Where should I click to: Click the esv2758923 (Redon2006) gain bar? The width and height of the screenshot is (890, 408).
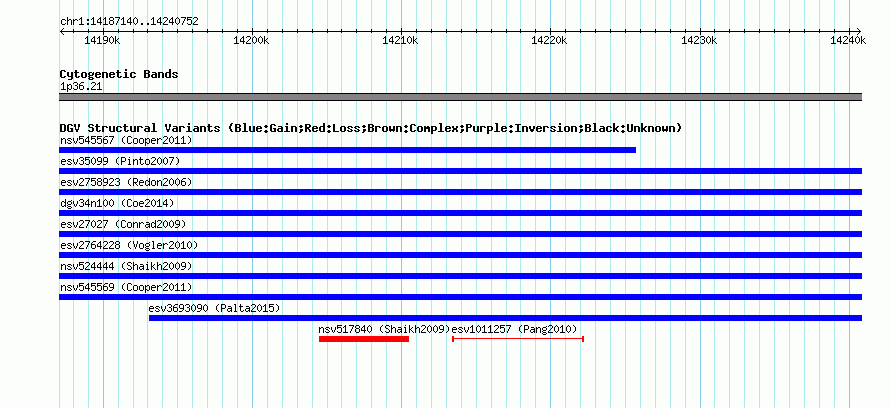460,192
